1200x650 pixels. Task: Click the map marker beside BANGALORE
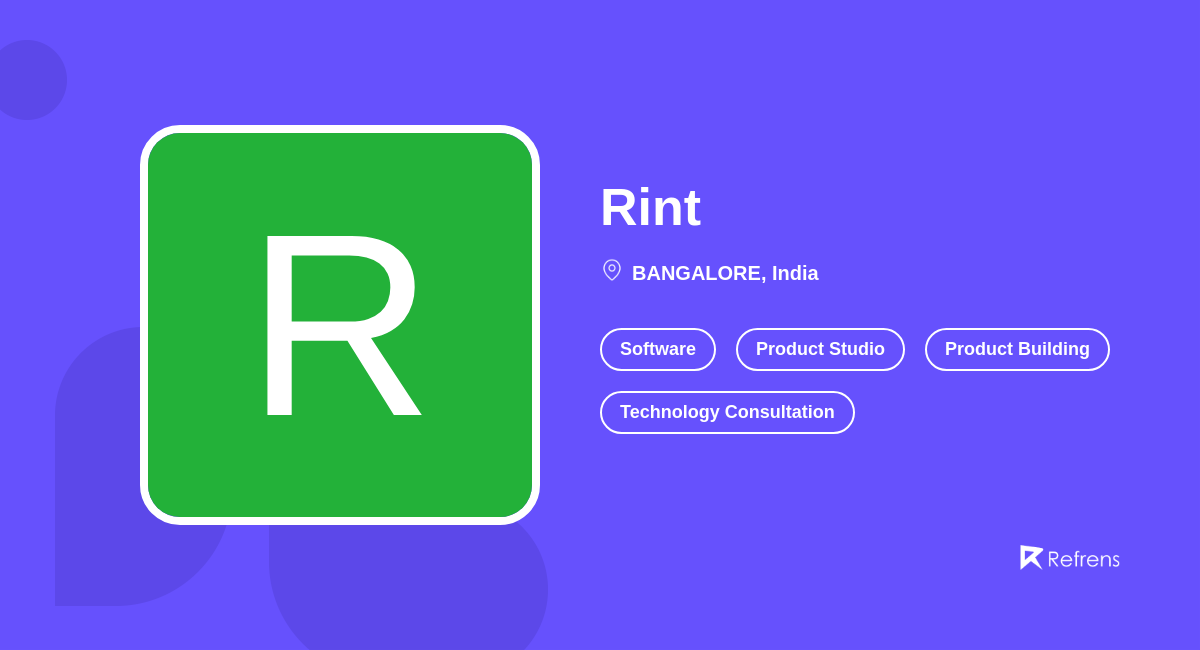(611, 270)
